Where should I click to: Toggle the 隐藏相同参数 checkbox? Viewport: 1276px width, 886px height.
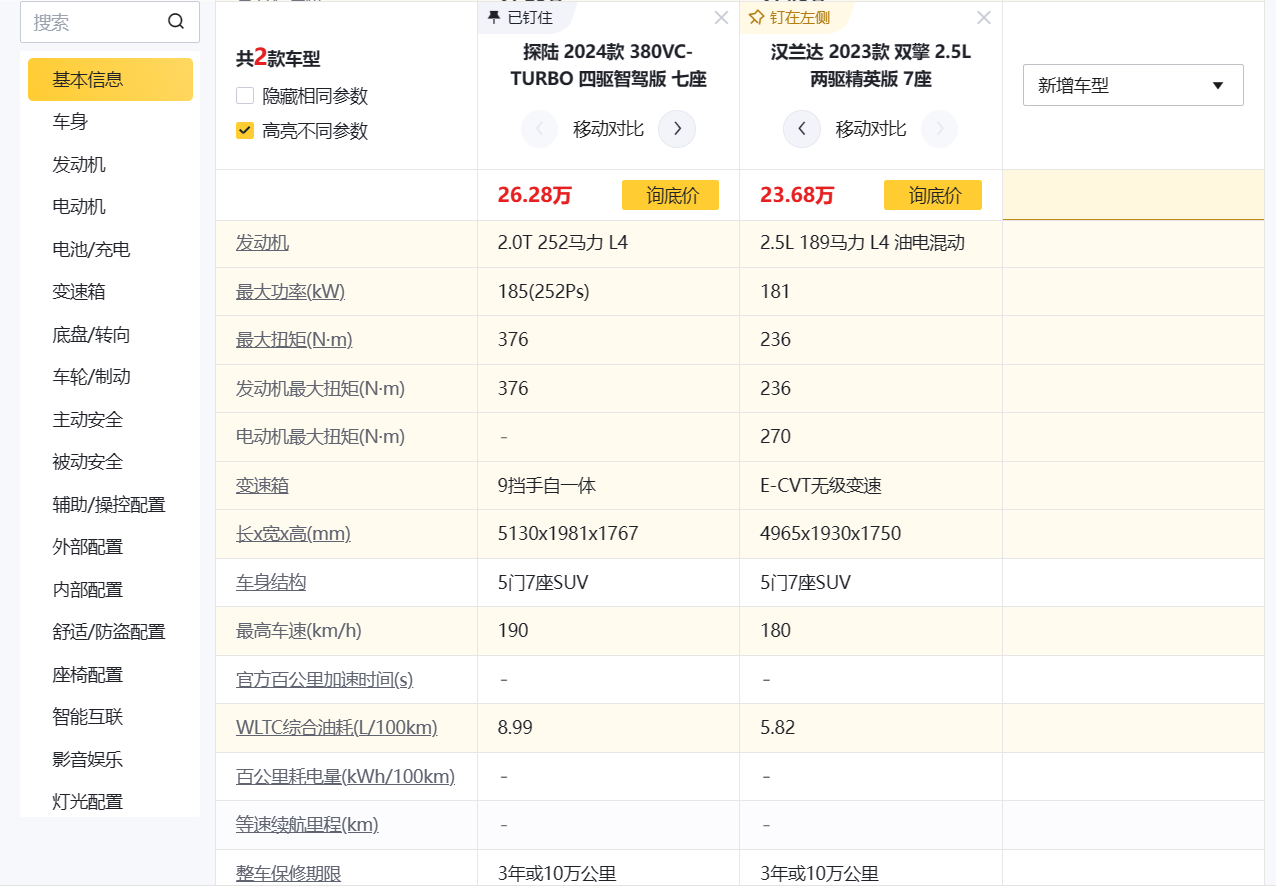(245, 96)
